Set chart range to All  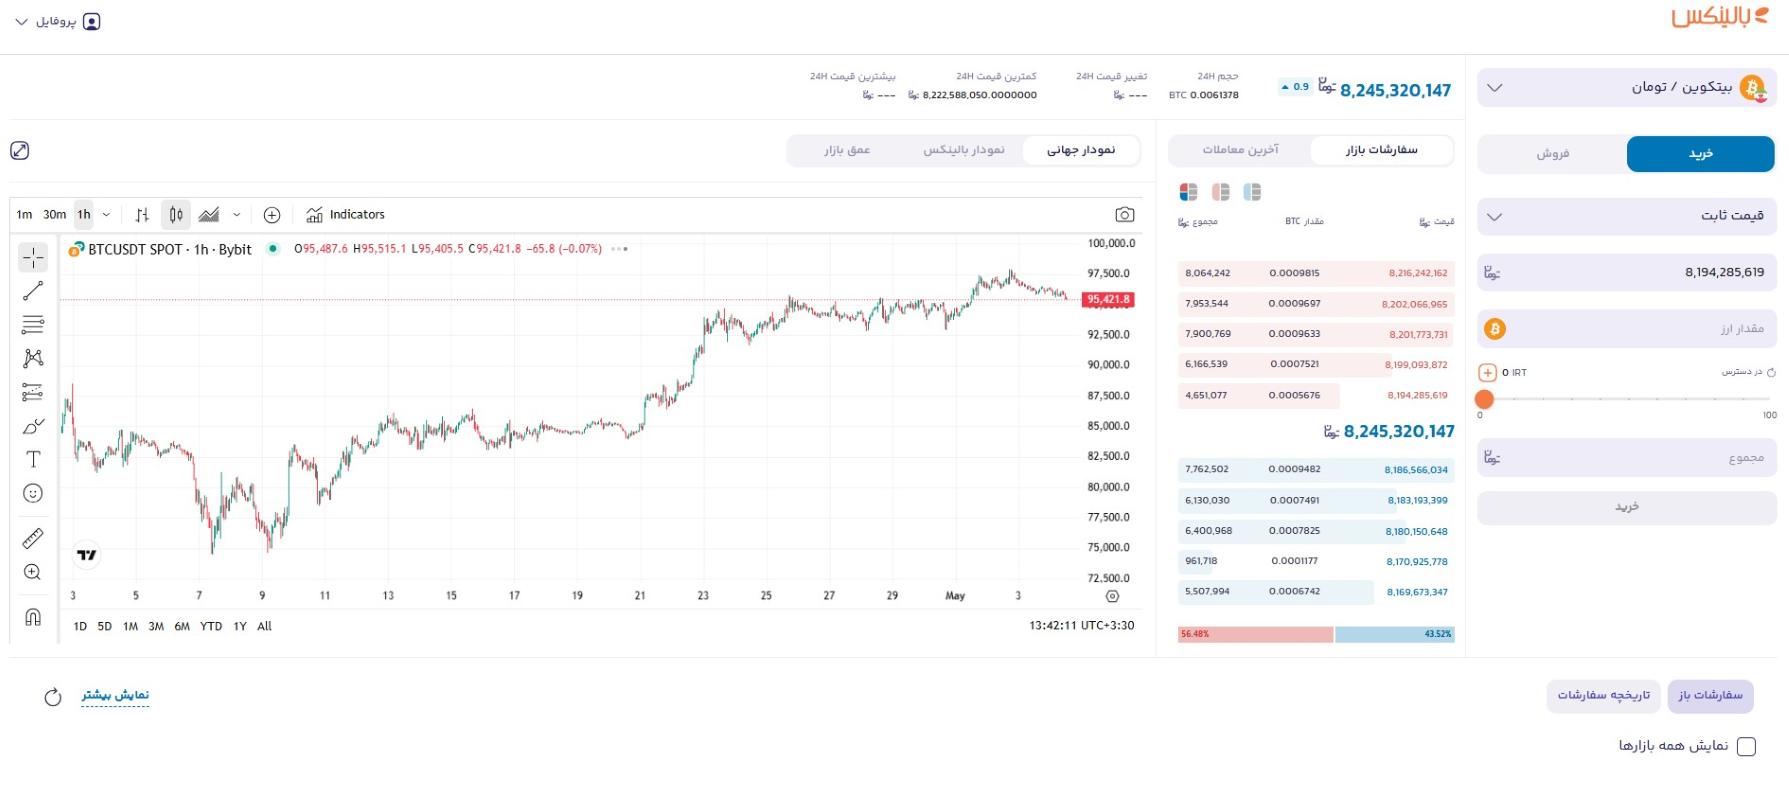(264, 627)
